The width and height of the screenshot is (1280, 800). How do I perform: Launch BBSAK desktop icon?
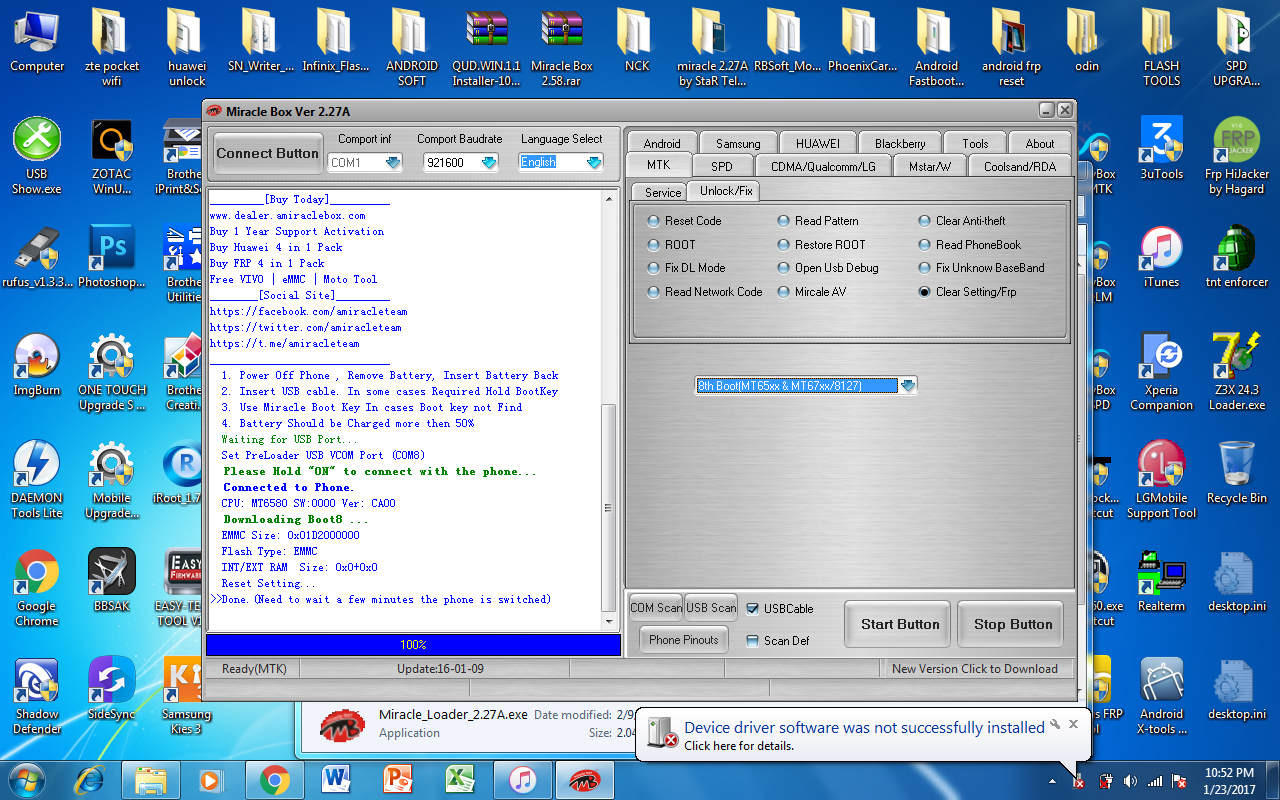click(x=112, y=581)
